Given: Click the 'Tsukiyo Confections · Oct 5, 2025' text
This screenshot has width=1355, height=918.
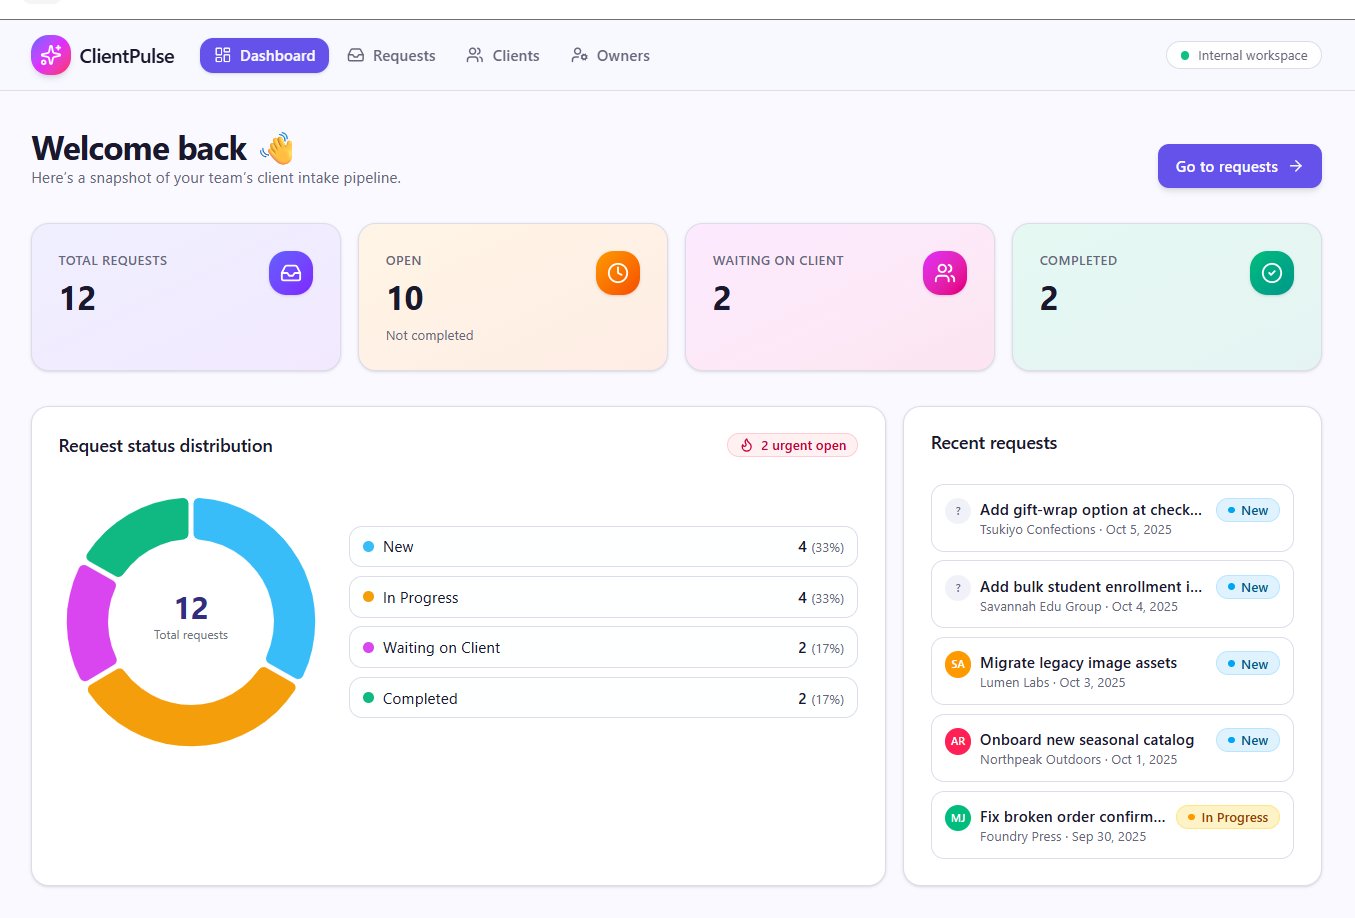Looking at the screenshot, I should [x=1076, y=530].
